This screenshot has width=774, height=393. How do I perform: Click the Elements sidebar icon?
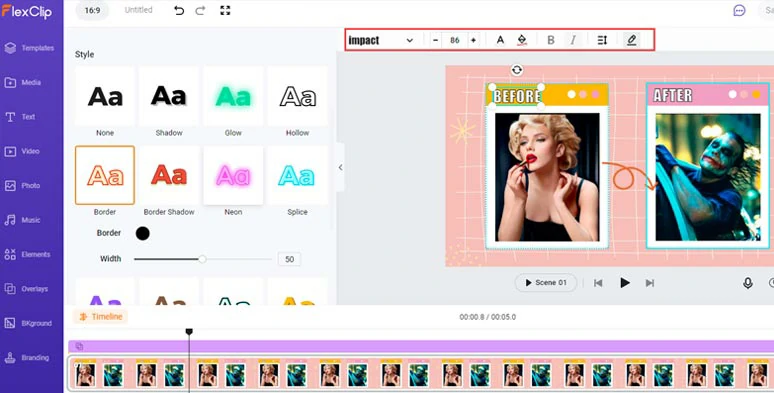pyautogui.click(x=10, y=255)
